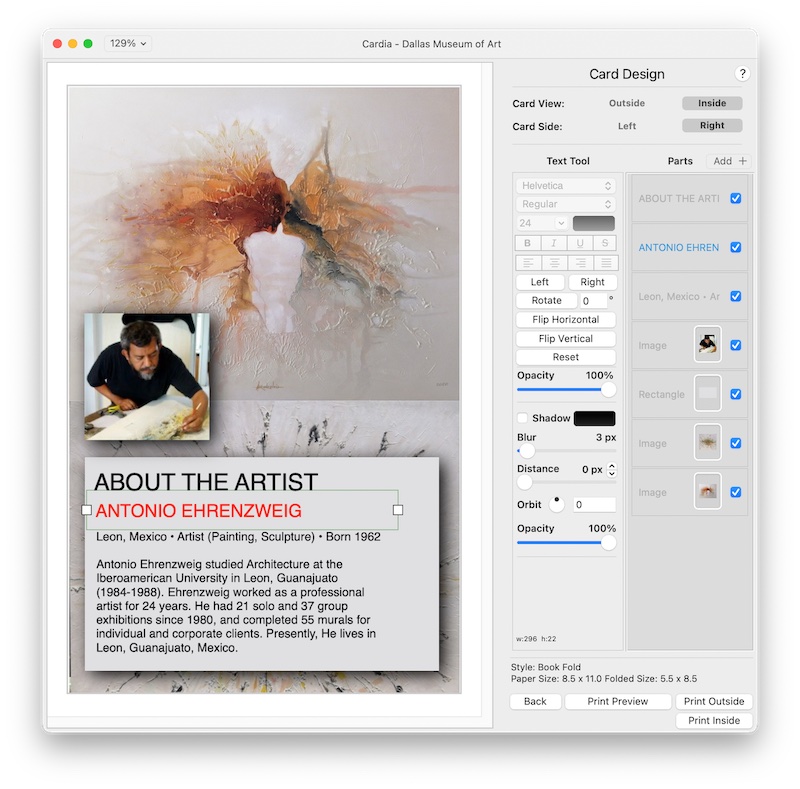Click the biography paragraph on card

236,606
